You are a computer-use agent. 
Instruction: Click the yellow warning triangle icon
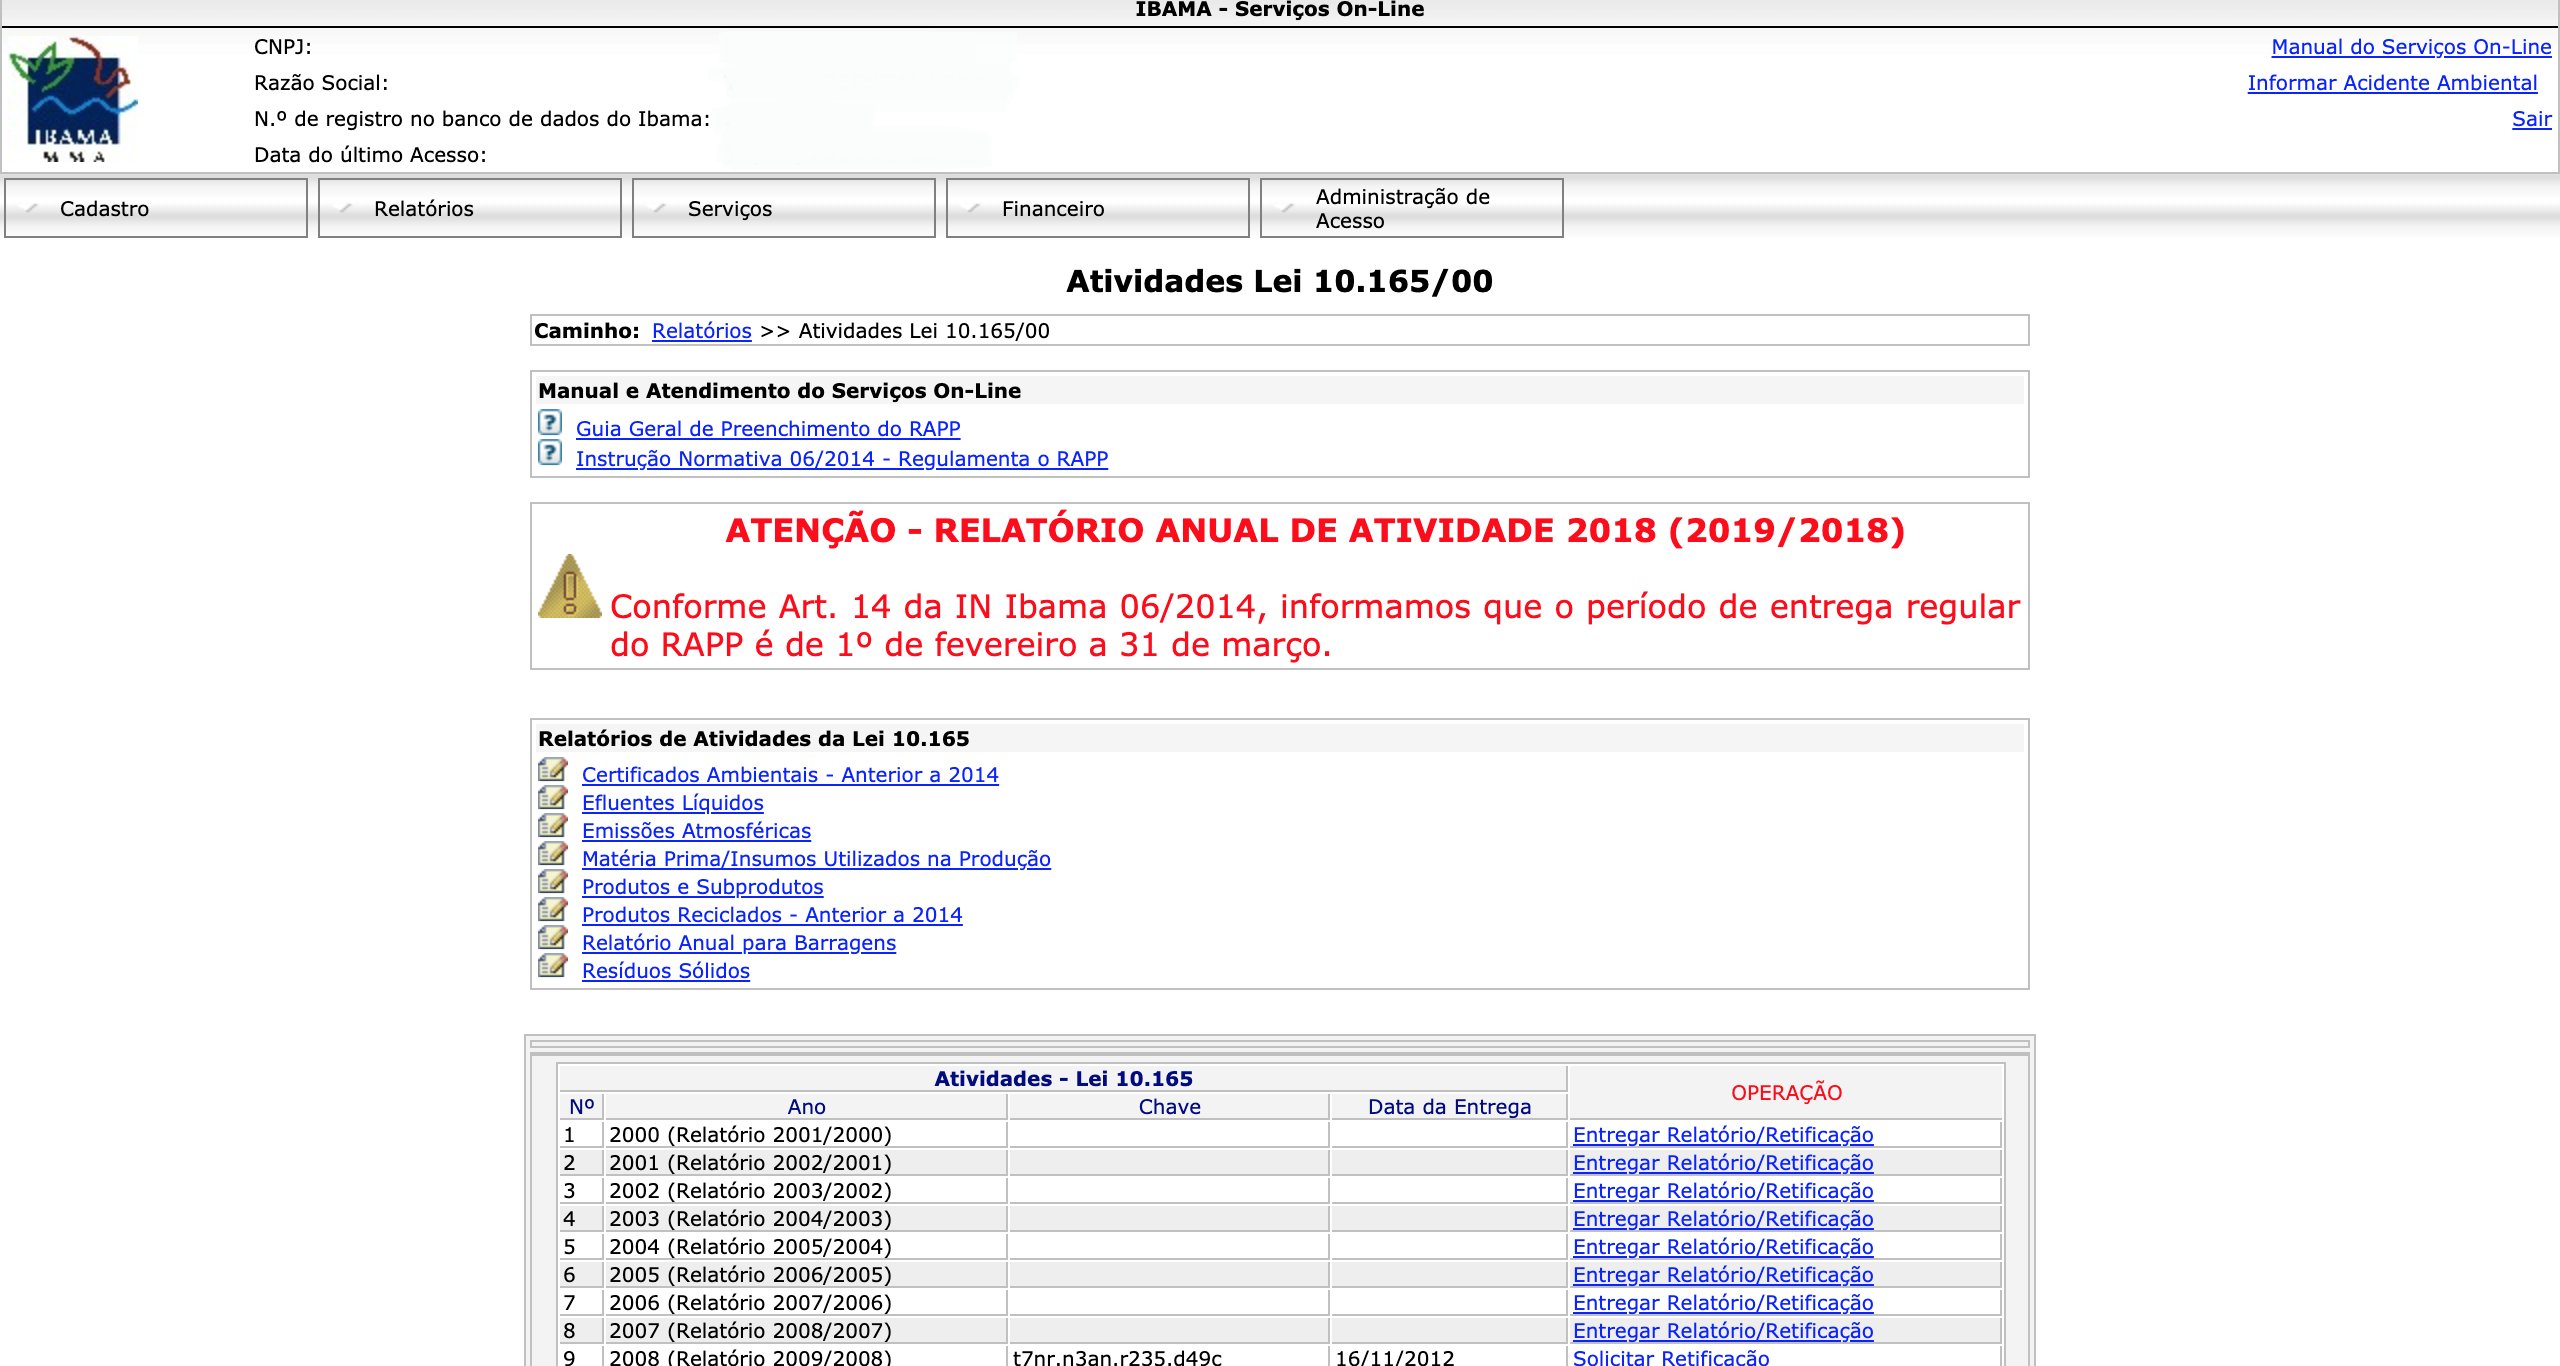[x=570, y=586]
